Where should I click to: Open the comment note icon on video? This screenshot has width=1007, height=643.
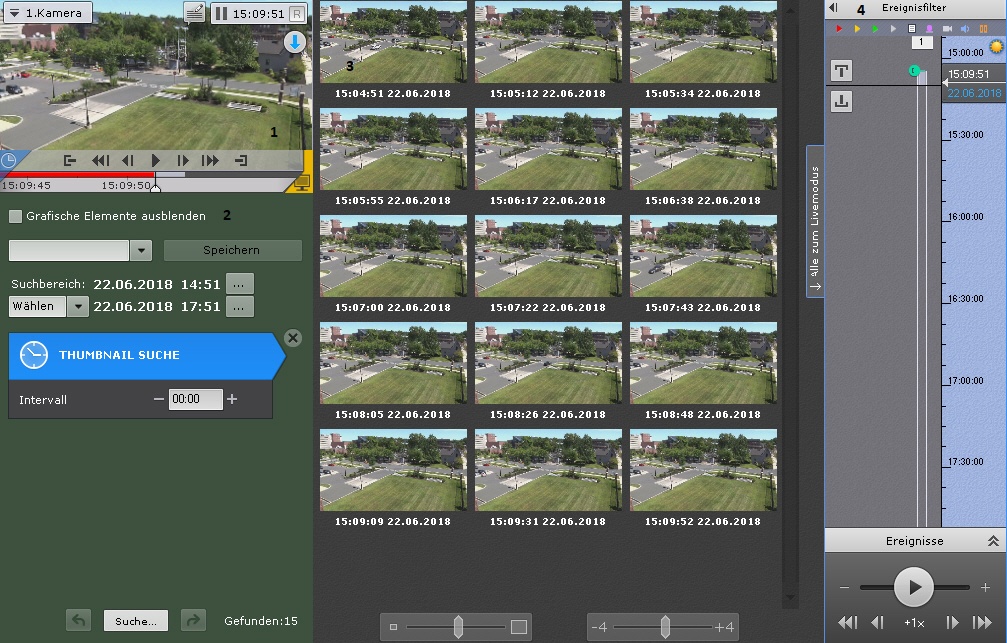pyautogui.click(x=195, y=13)
